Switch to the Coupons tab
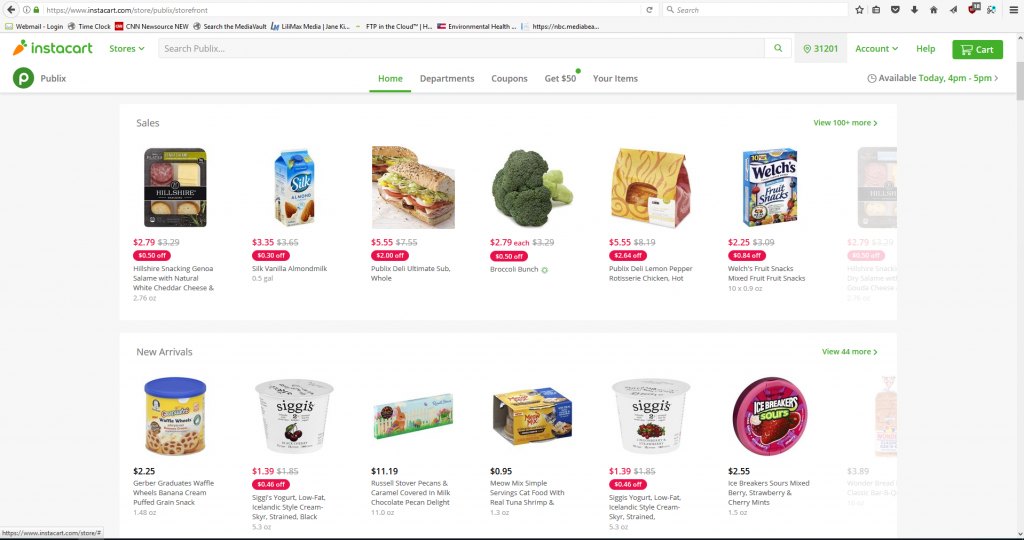The image size is (1024, 540). tap(509, 78)
